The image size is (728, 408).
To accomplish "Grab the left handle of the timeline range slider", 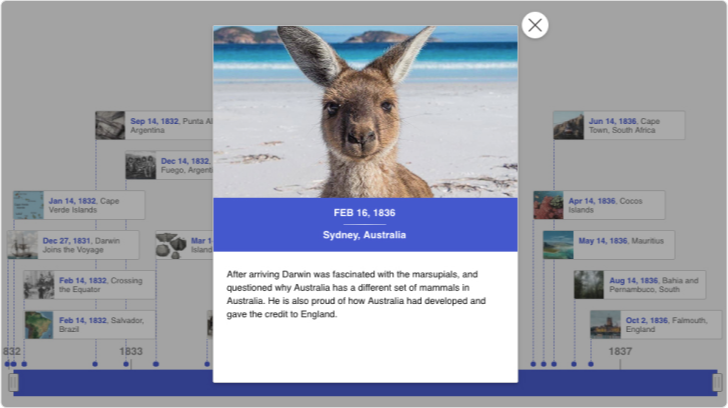I will [x=13, y=382].
